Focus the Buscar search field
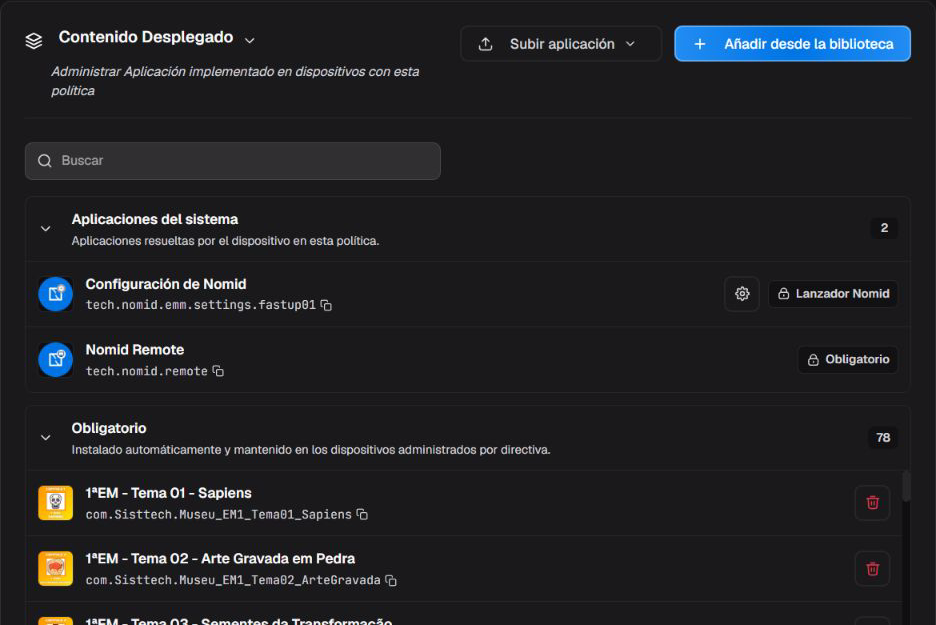The image size is (936, 625). coord(233,161)
